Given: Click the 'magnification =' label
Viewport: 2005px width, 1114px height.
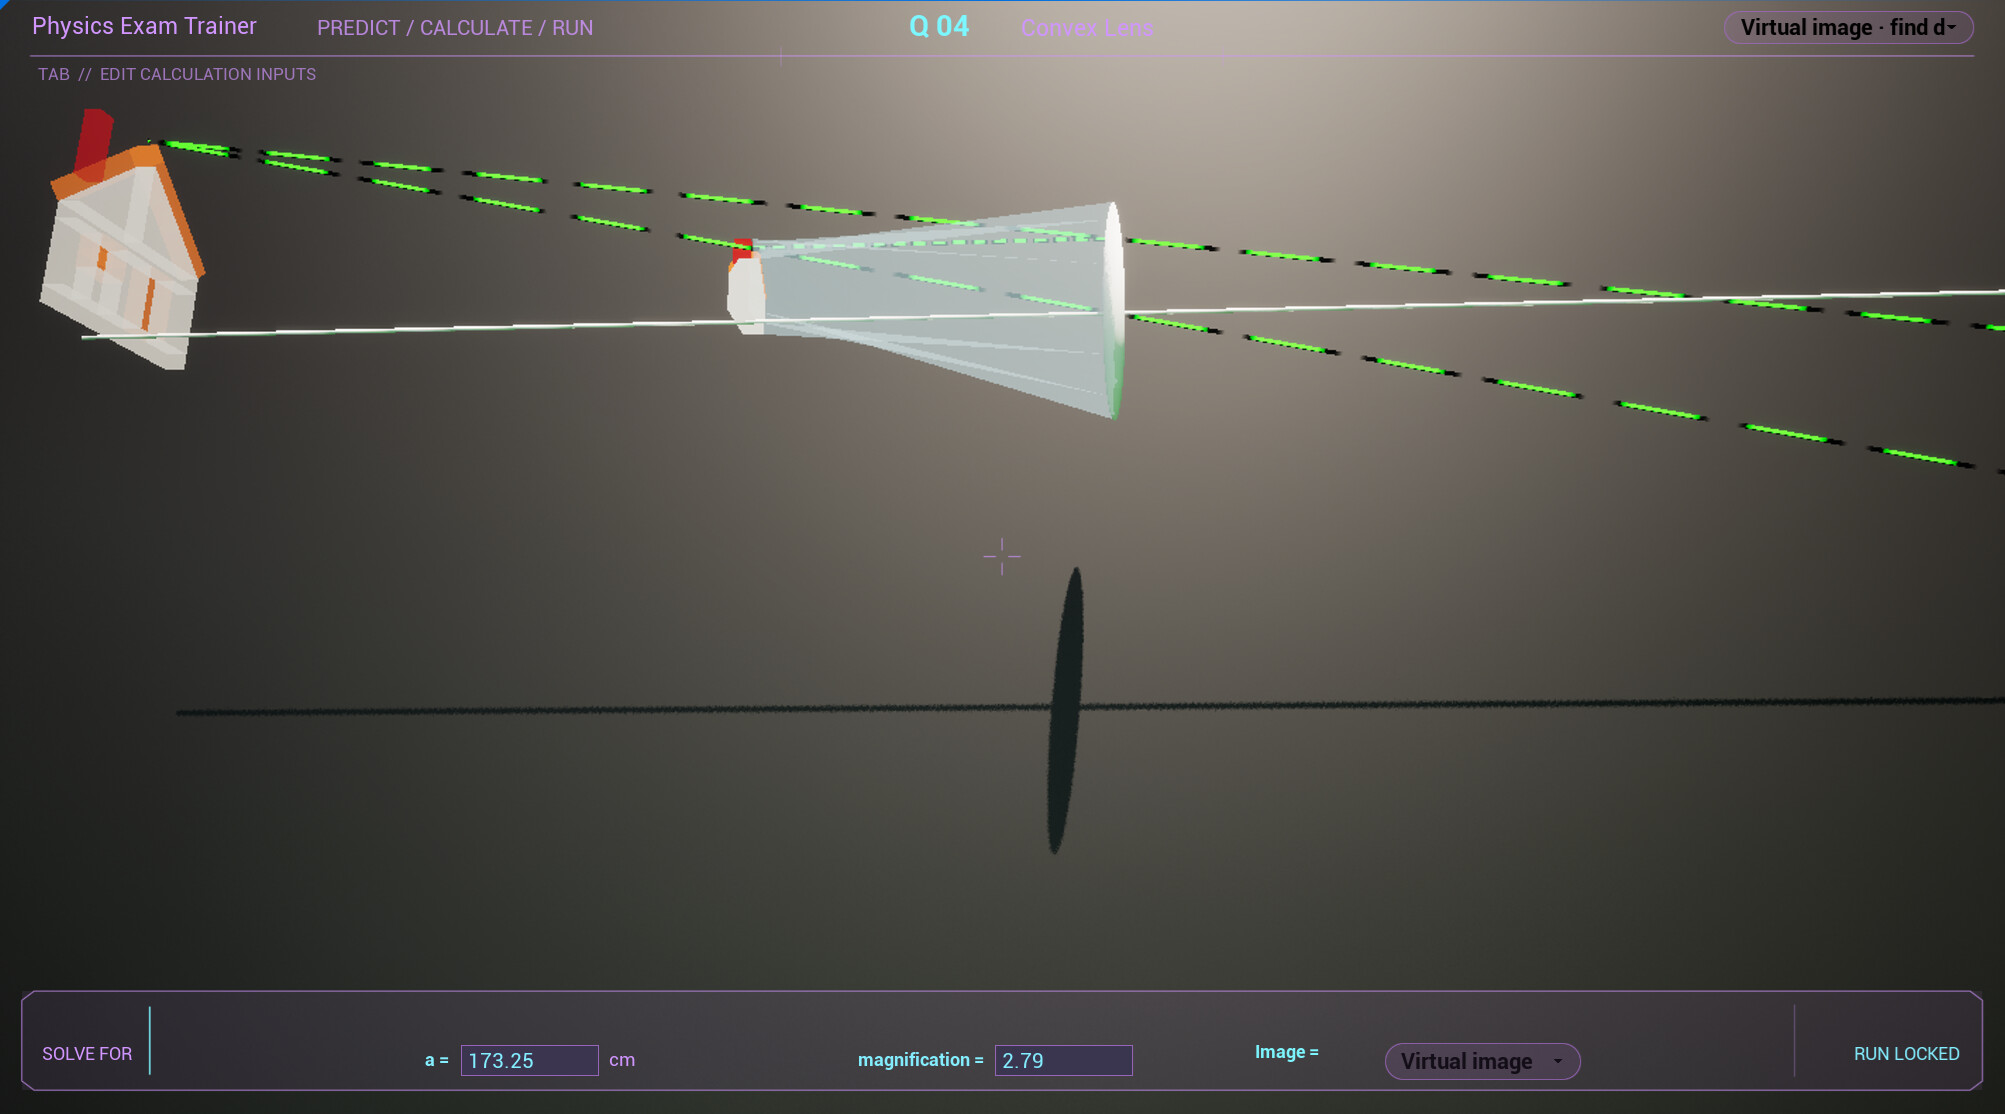Looking at the screenshot, I should 920,1060.
